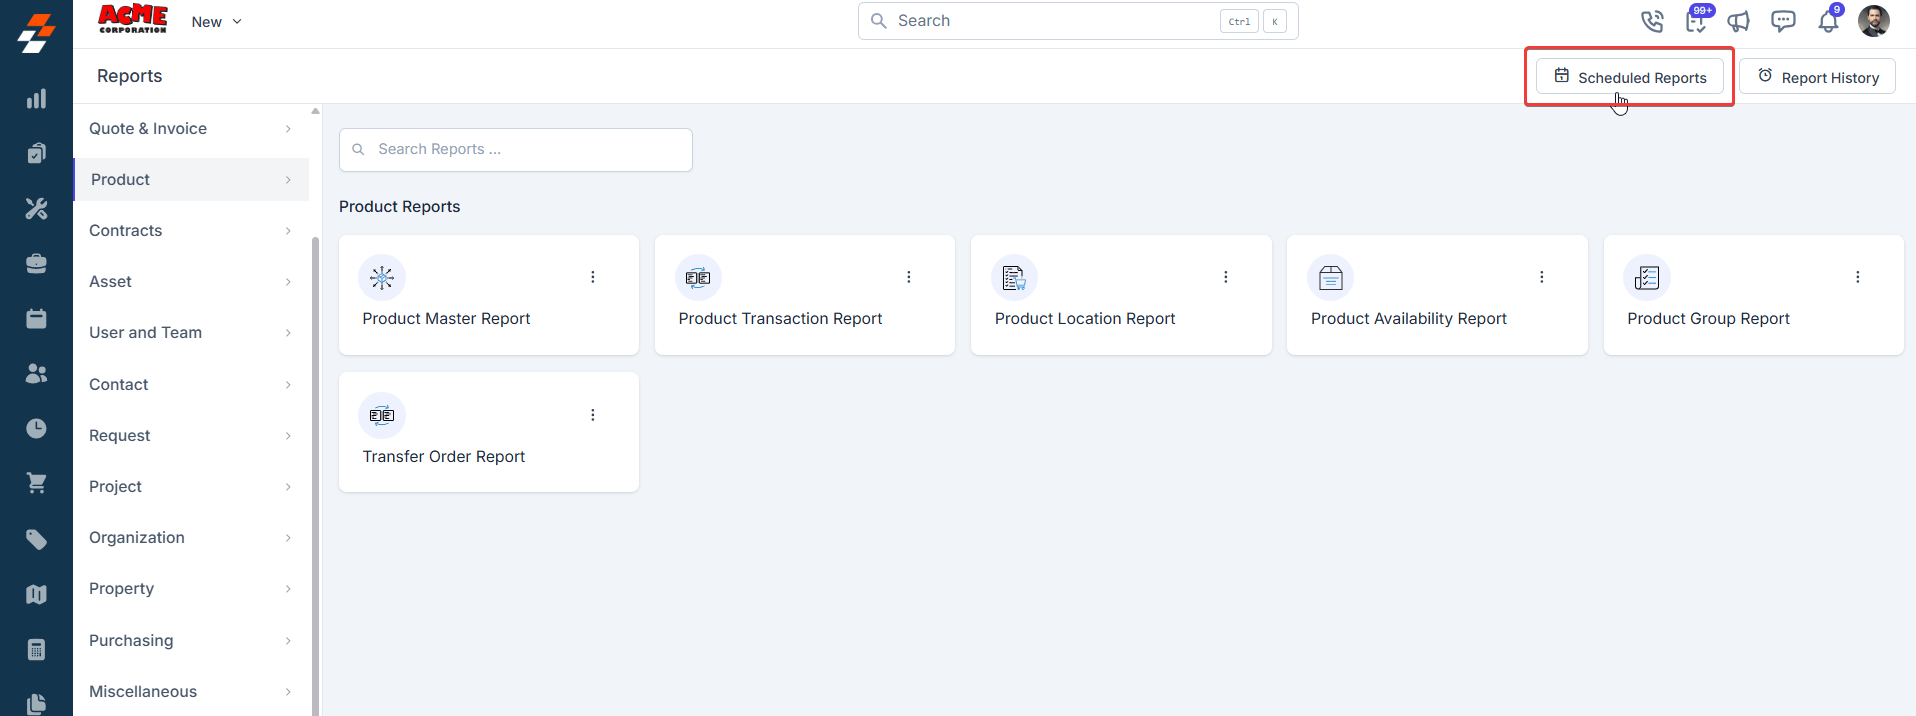Select the Organization report category

(191, 538)
